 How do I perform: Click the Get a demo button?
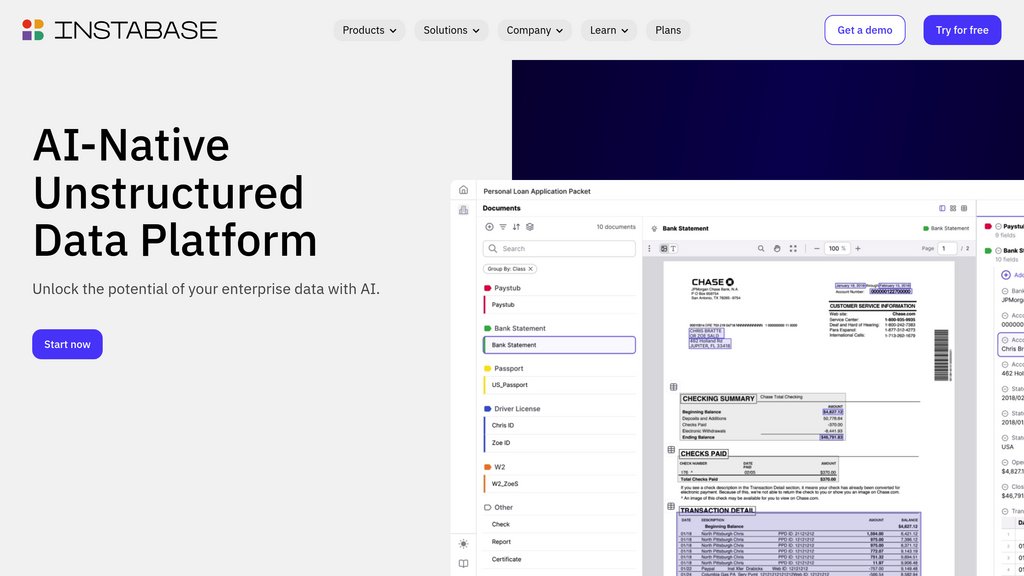pyautogui.click(x=864, y=30)
